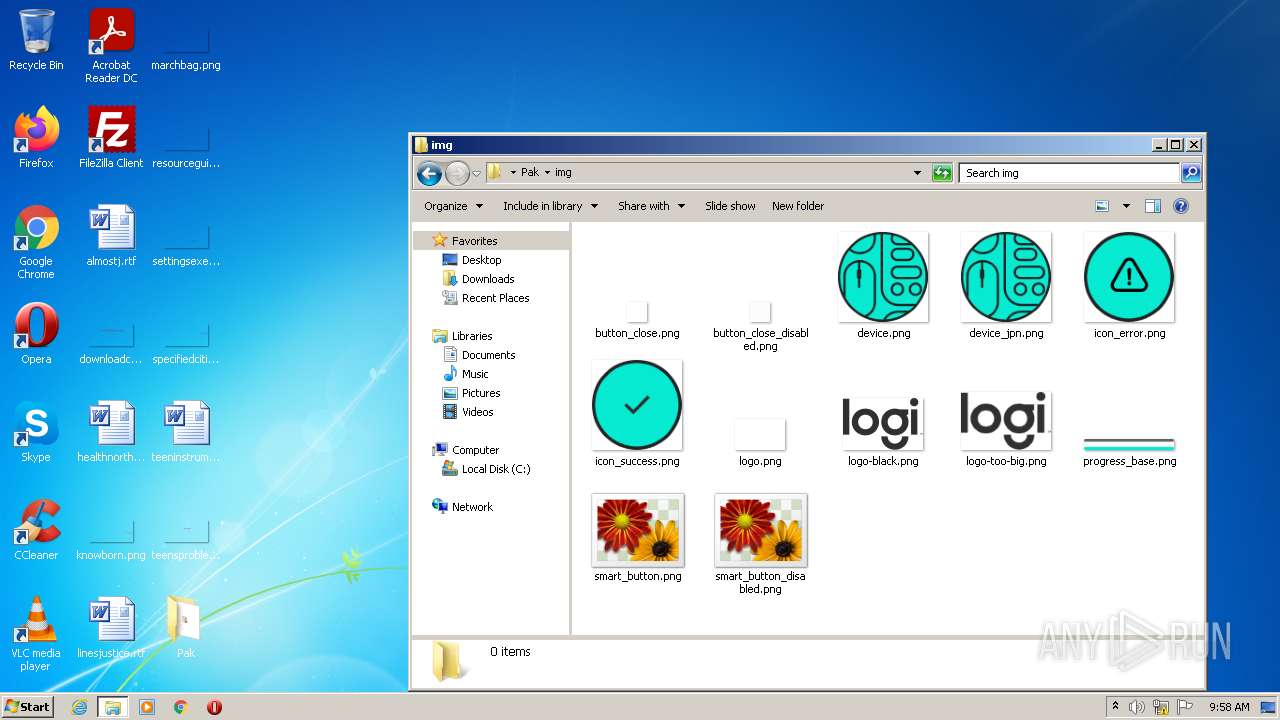Toggle the preview pane icon

[x=1152, y=206]
